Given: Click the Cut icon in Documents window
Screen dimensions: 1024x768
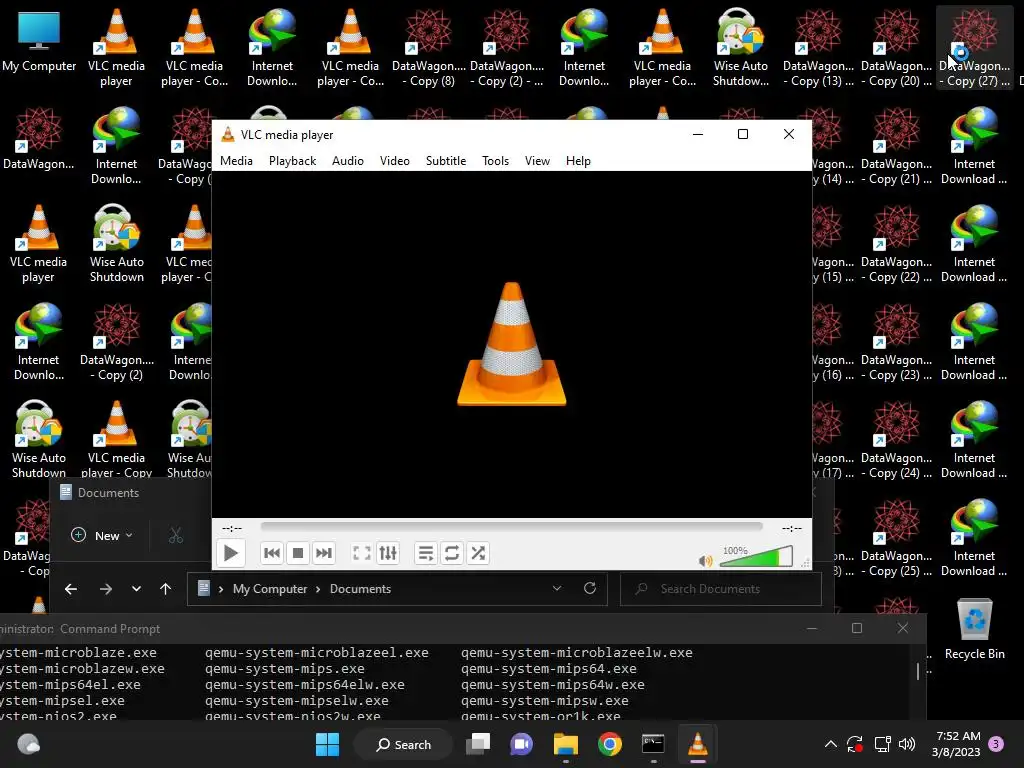Looking at the screenshot, I should 176,536.
